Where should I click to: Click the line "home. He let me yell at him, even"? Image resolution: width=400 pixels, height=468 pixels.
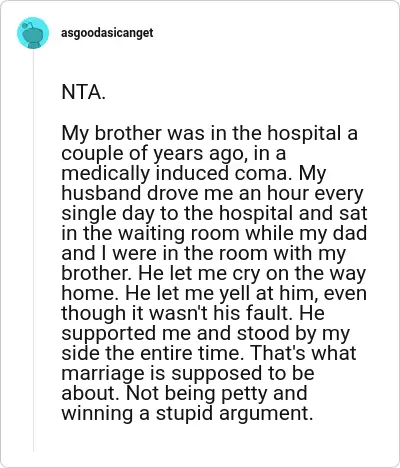214,293
